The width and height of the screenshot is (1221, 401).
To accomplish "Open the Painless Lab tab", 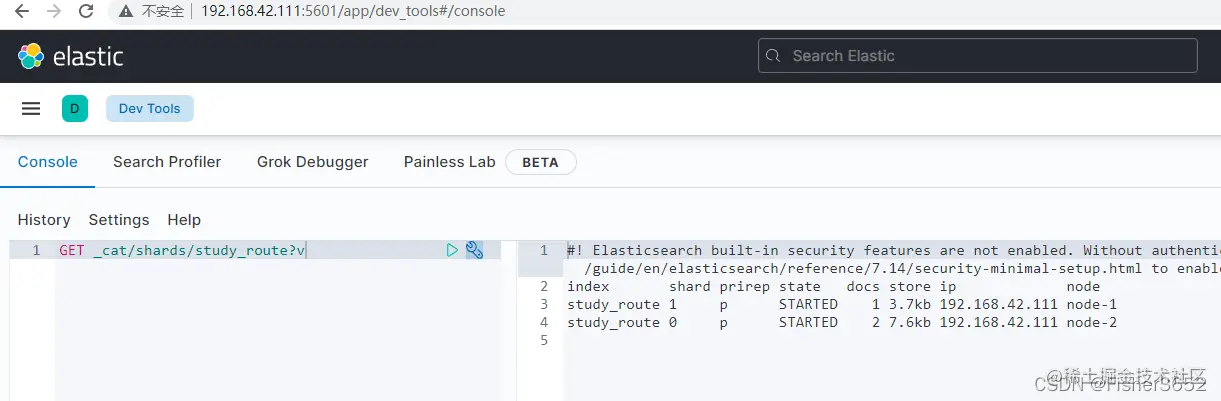I will click(449, 162).
